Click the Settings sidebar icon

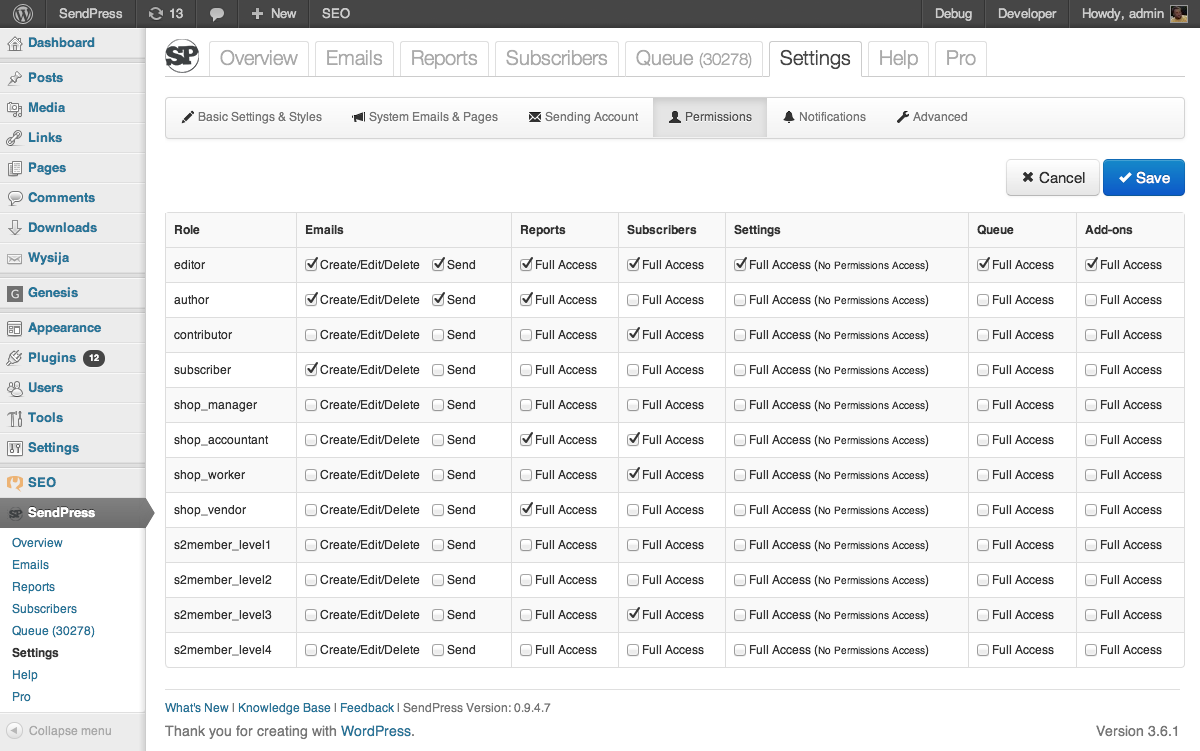(15, 448)
